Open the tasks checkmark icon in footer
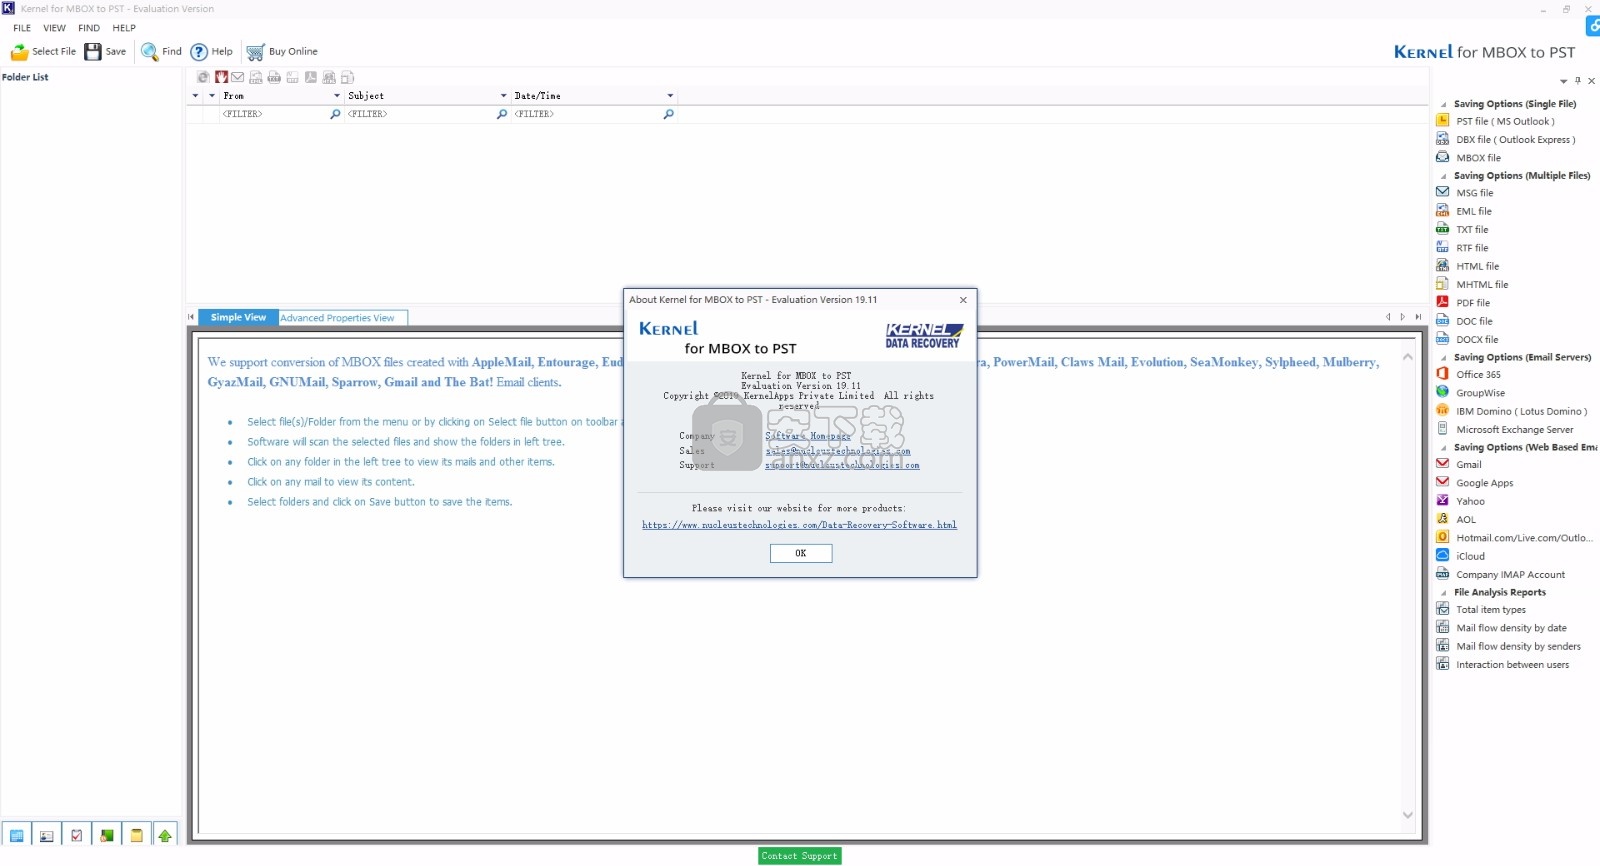The image size is (1600, 866). point(77,836)
